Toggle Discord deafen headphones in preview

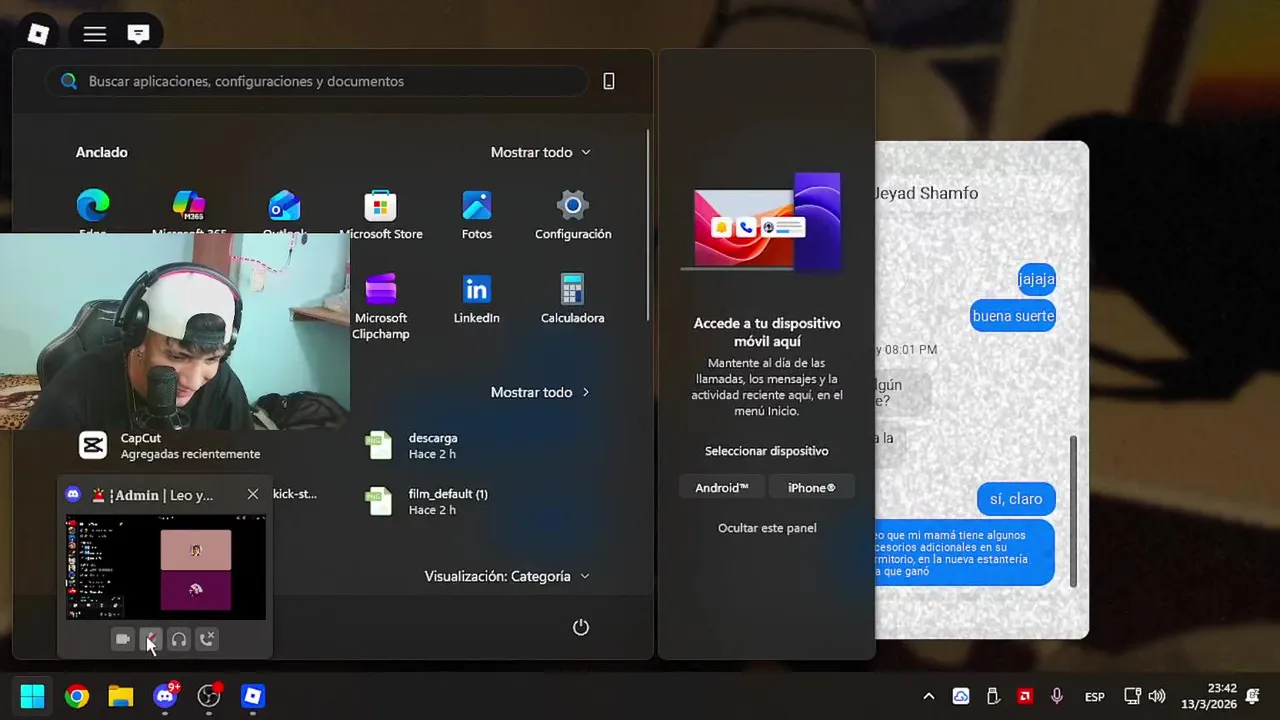pos(179,639)
